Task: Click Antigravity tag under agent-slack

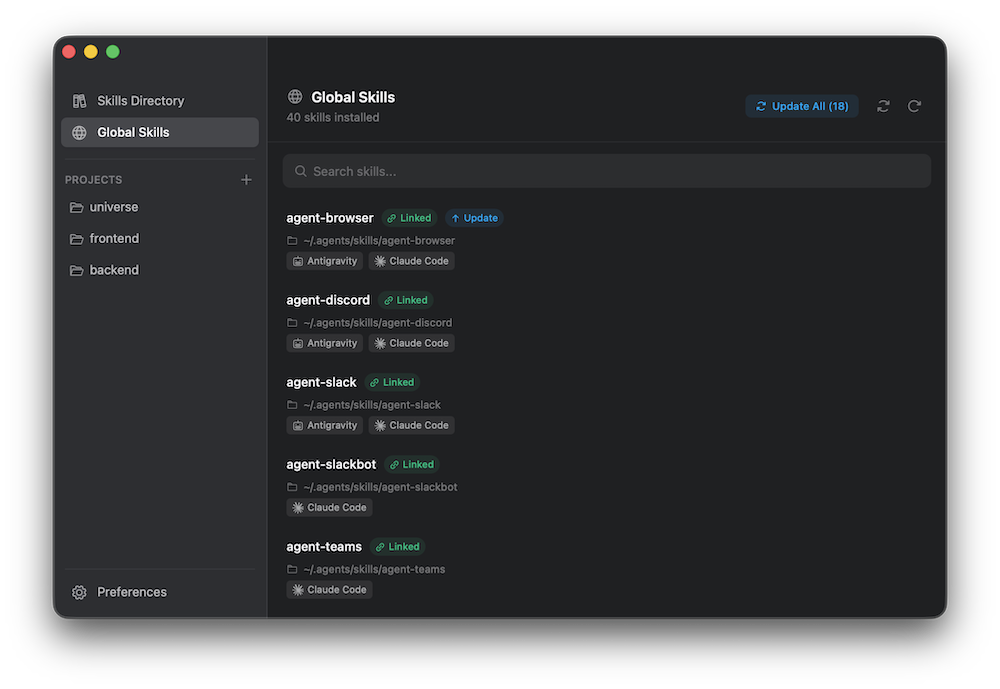Action: 325,426
